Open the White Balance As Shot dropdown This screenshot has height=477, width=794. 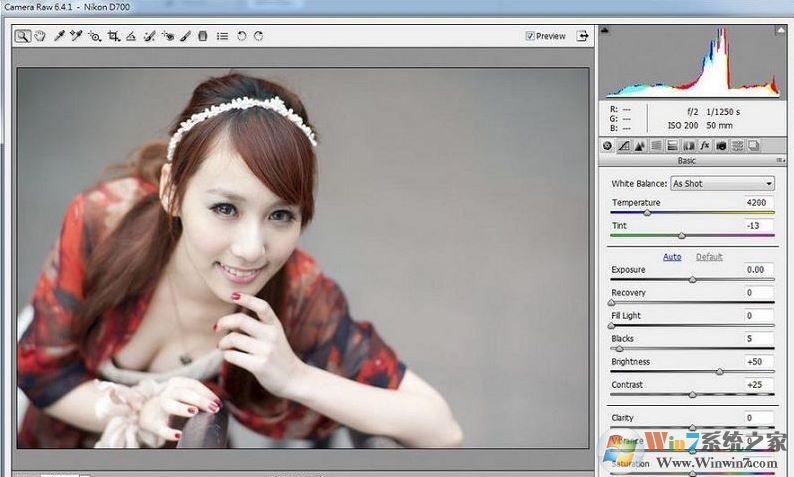pos(723,183)
